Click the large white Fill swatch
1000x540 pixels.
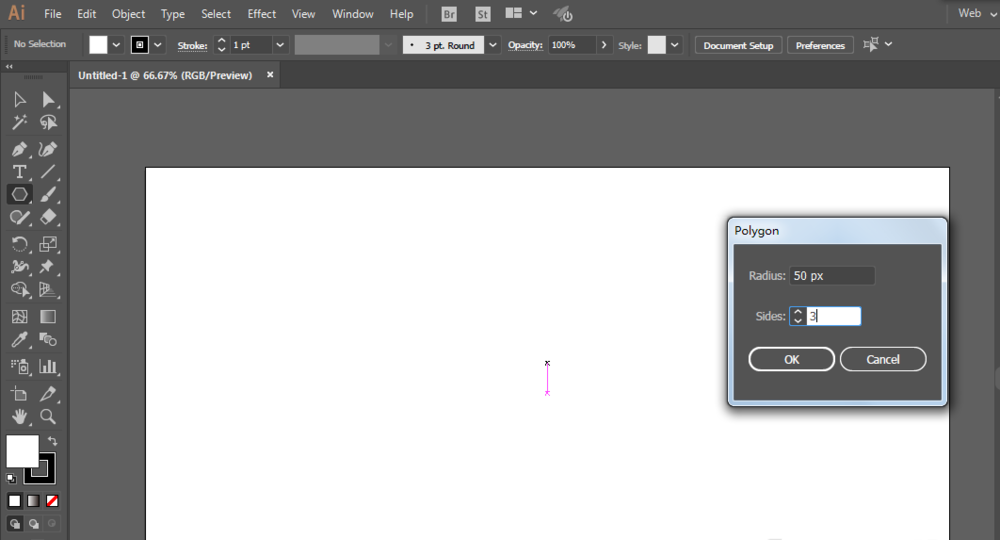coord(22,451)
